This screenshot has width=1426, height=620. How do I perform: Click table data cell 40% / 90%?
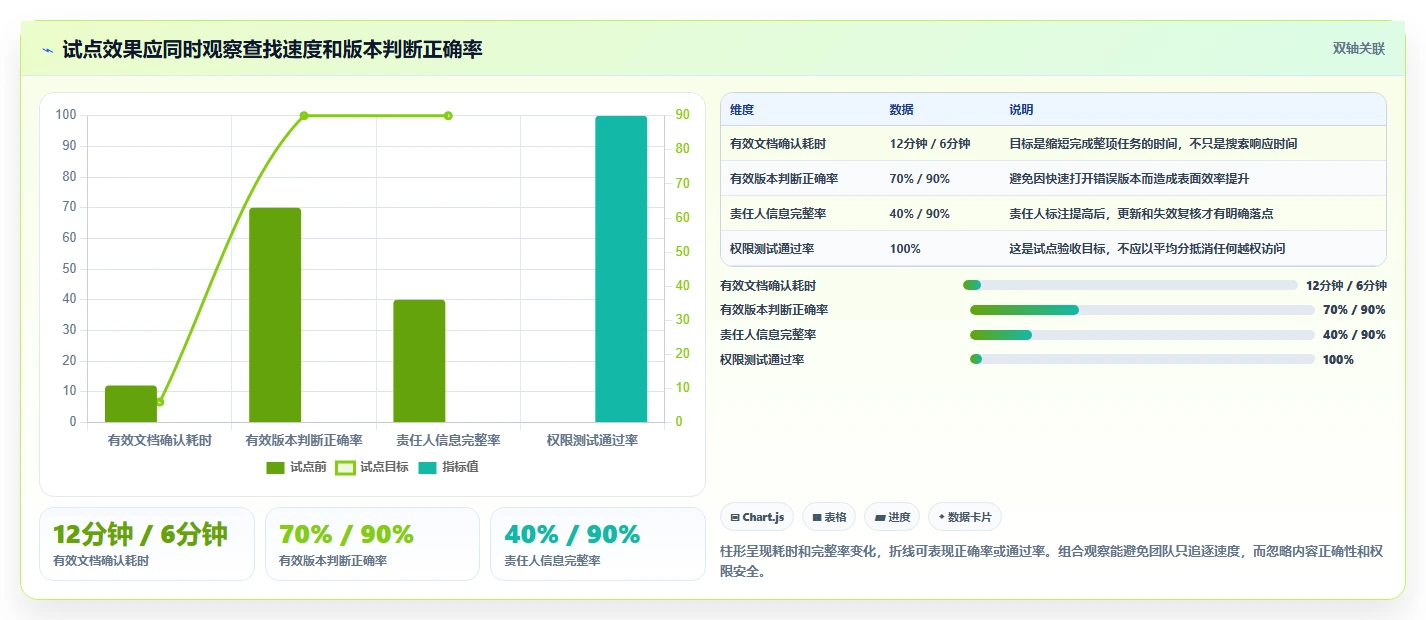click(919, 214)
